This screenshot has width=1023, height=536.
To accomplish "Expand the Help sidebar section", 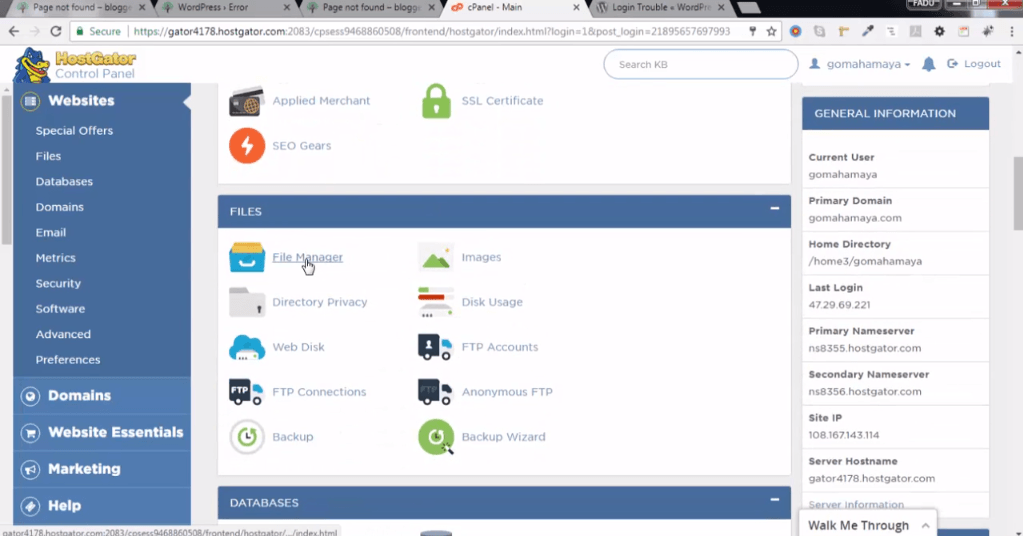I will pyautogui.click(x=102, y=506).
